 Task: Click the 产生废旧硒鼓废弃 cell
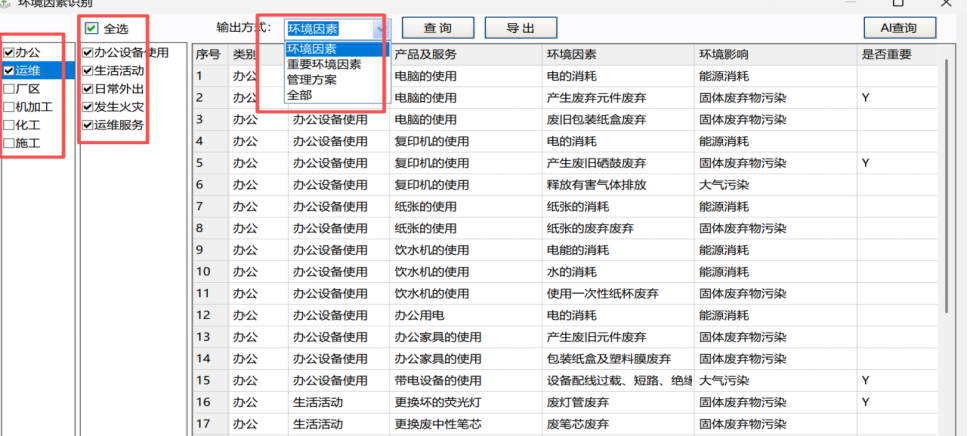coord(618,163)
